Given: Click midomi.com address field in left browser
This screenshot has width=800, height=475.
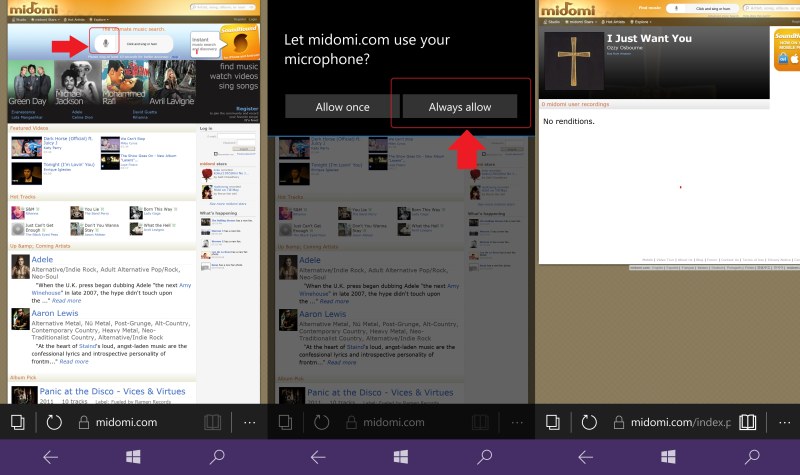Looking at the screenshot, I should click(127, 422).
